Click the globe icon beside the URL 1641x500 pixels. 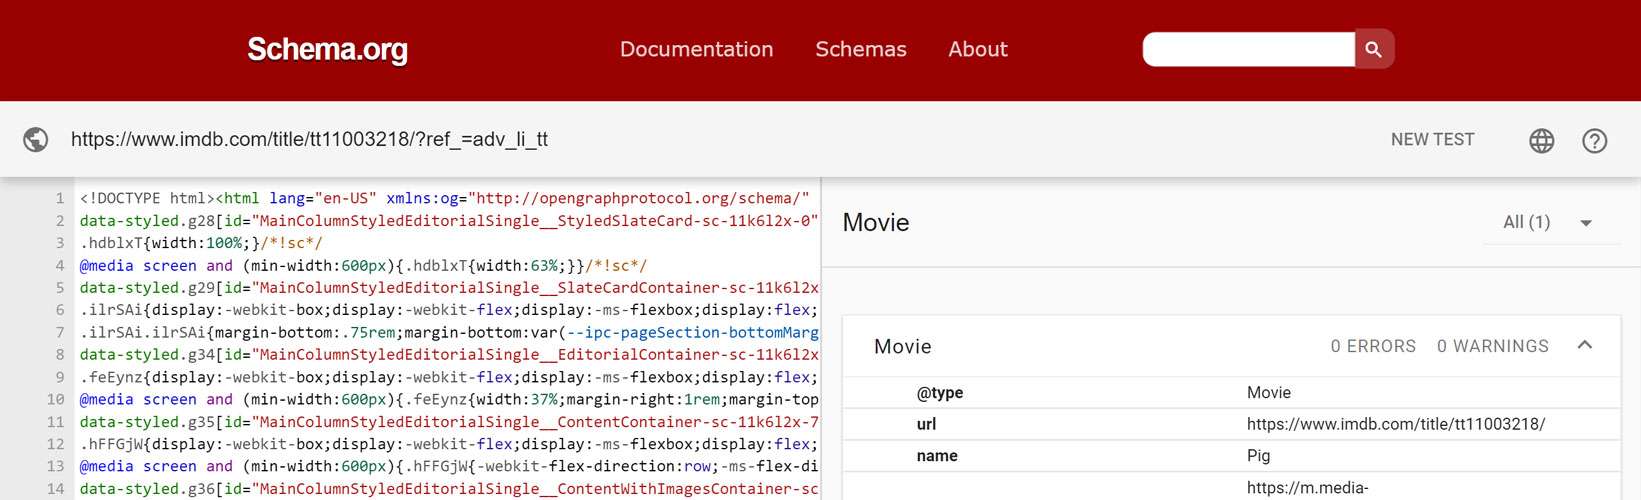tap(36, 139)
